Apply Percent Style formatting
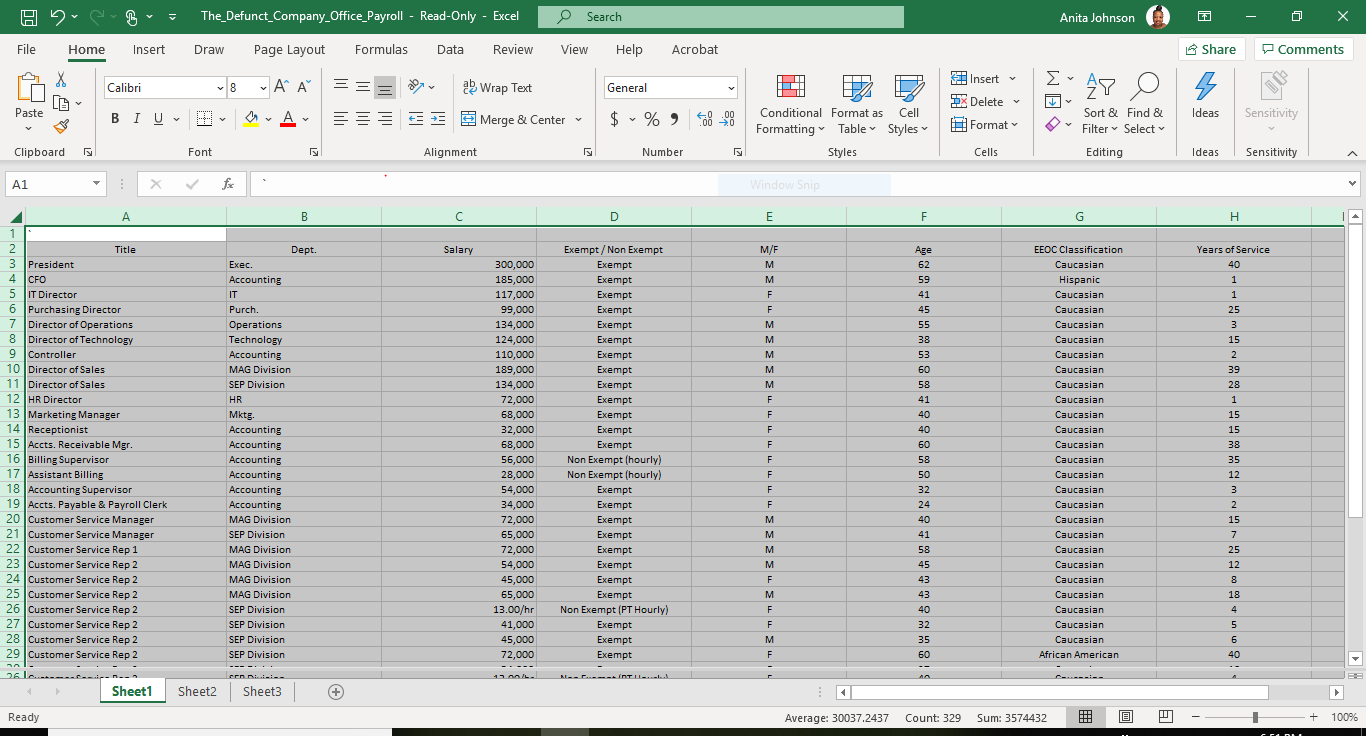The height and width of the screenshot is (736, 1366). point(651,118)
